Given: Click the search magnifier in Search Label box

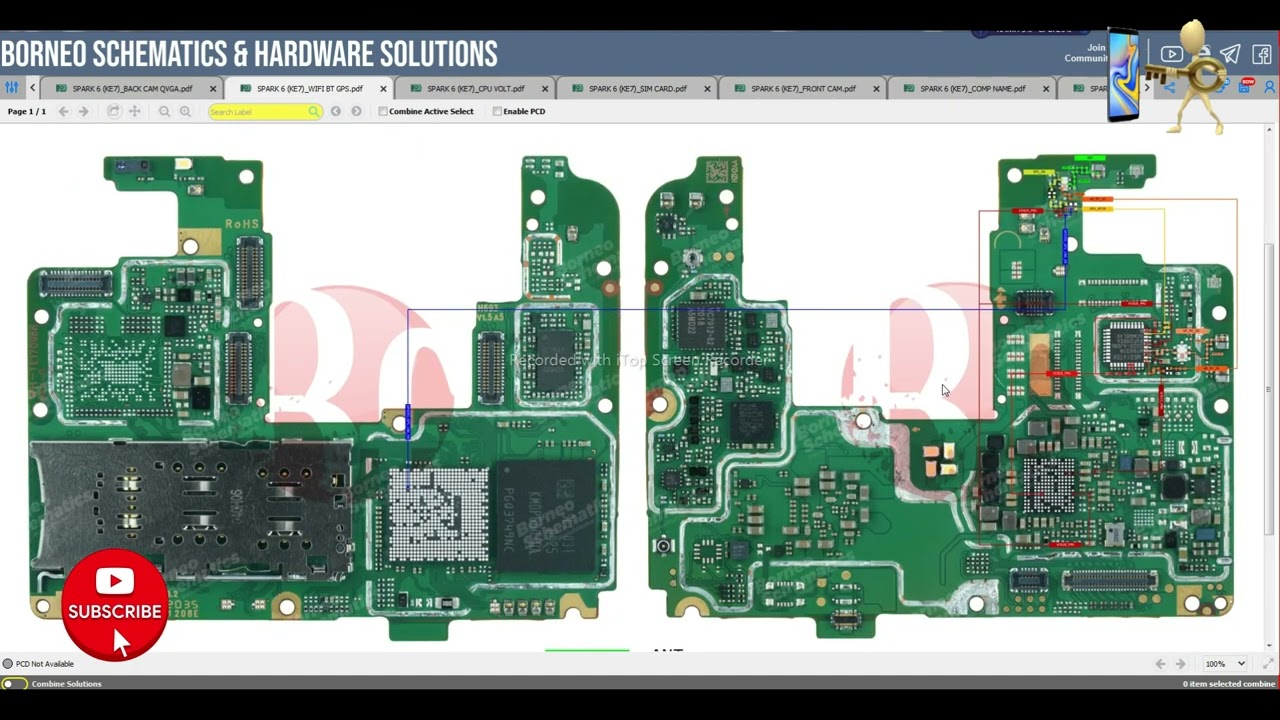Looking at the screenshot, I should click(x=314, y=112).
